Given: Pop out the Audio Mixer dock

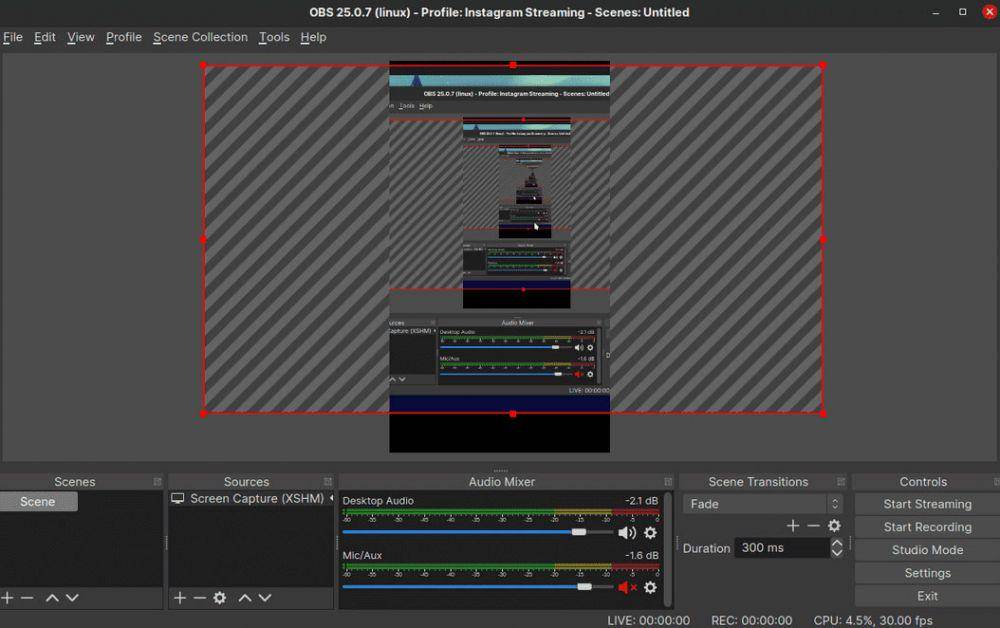Looking at the screenshot, I should coord(668,481).
